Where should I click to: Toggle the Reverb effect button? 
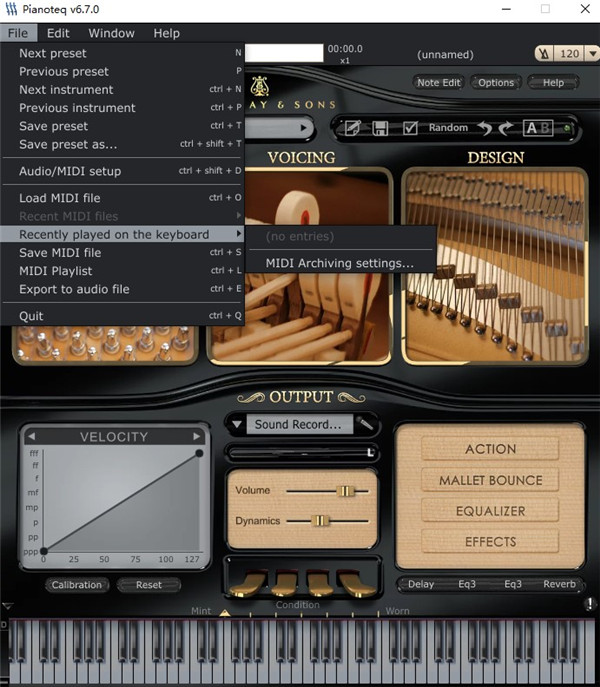(559, 584)
